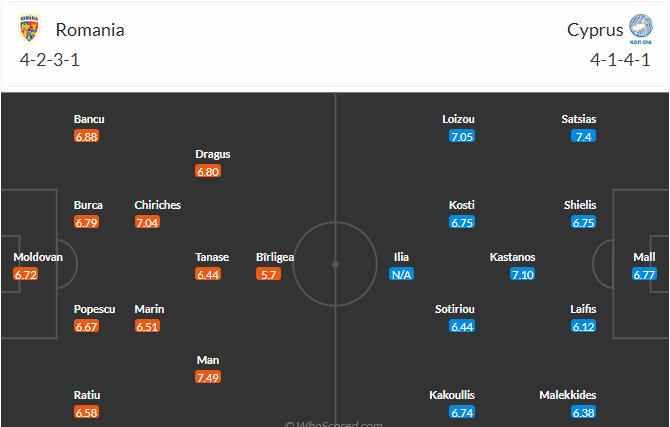The height and width of the screenshot is (427, 670).
Task: Click Ilia's N/A rating badge
Action: point(401,274)
